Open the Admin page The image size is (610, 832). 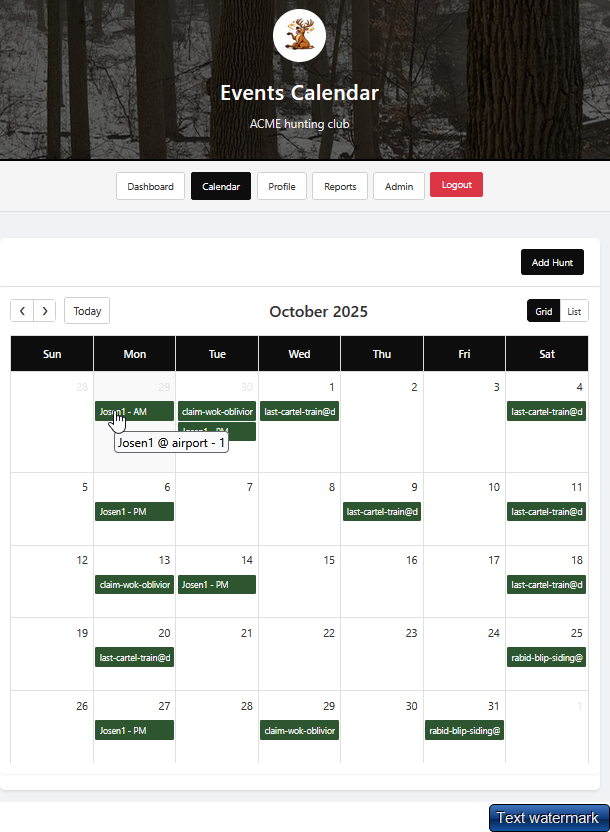click(x=399, y=186)
